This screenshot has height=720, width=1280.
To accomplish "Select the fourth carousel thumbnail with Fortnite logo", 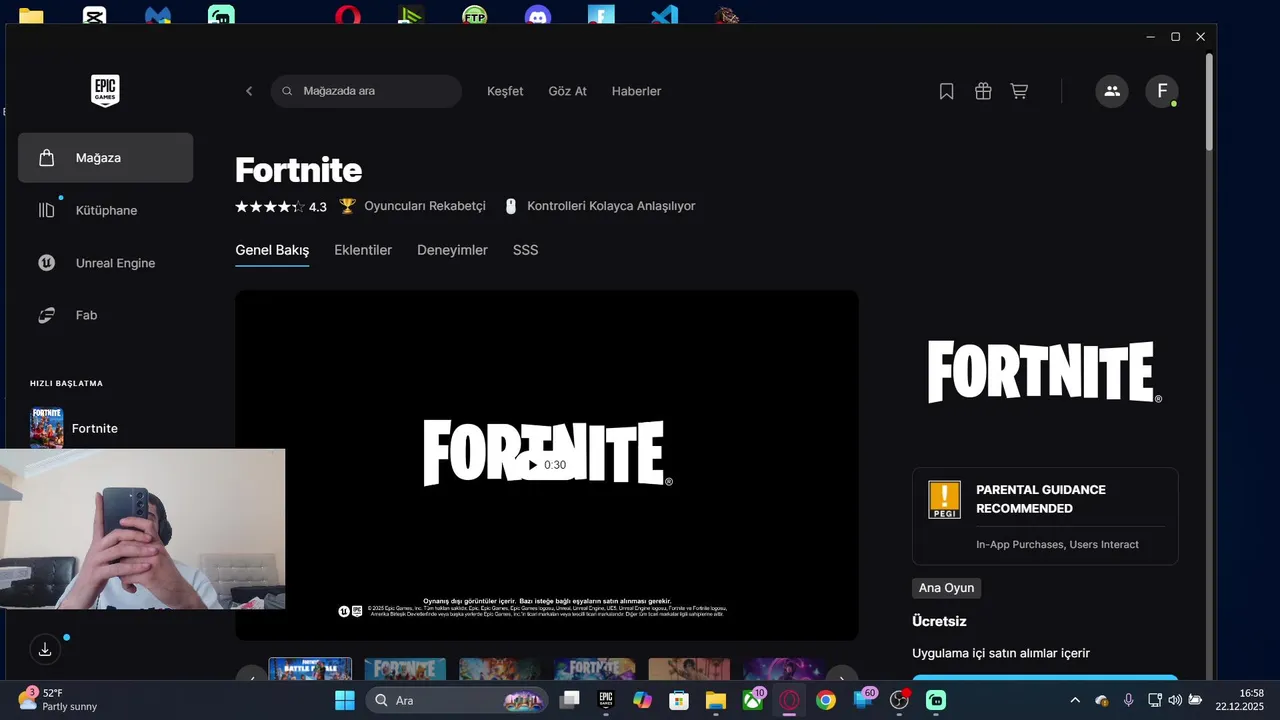I will tap(594, 669).
